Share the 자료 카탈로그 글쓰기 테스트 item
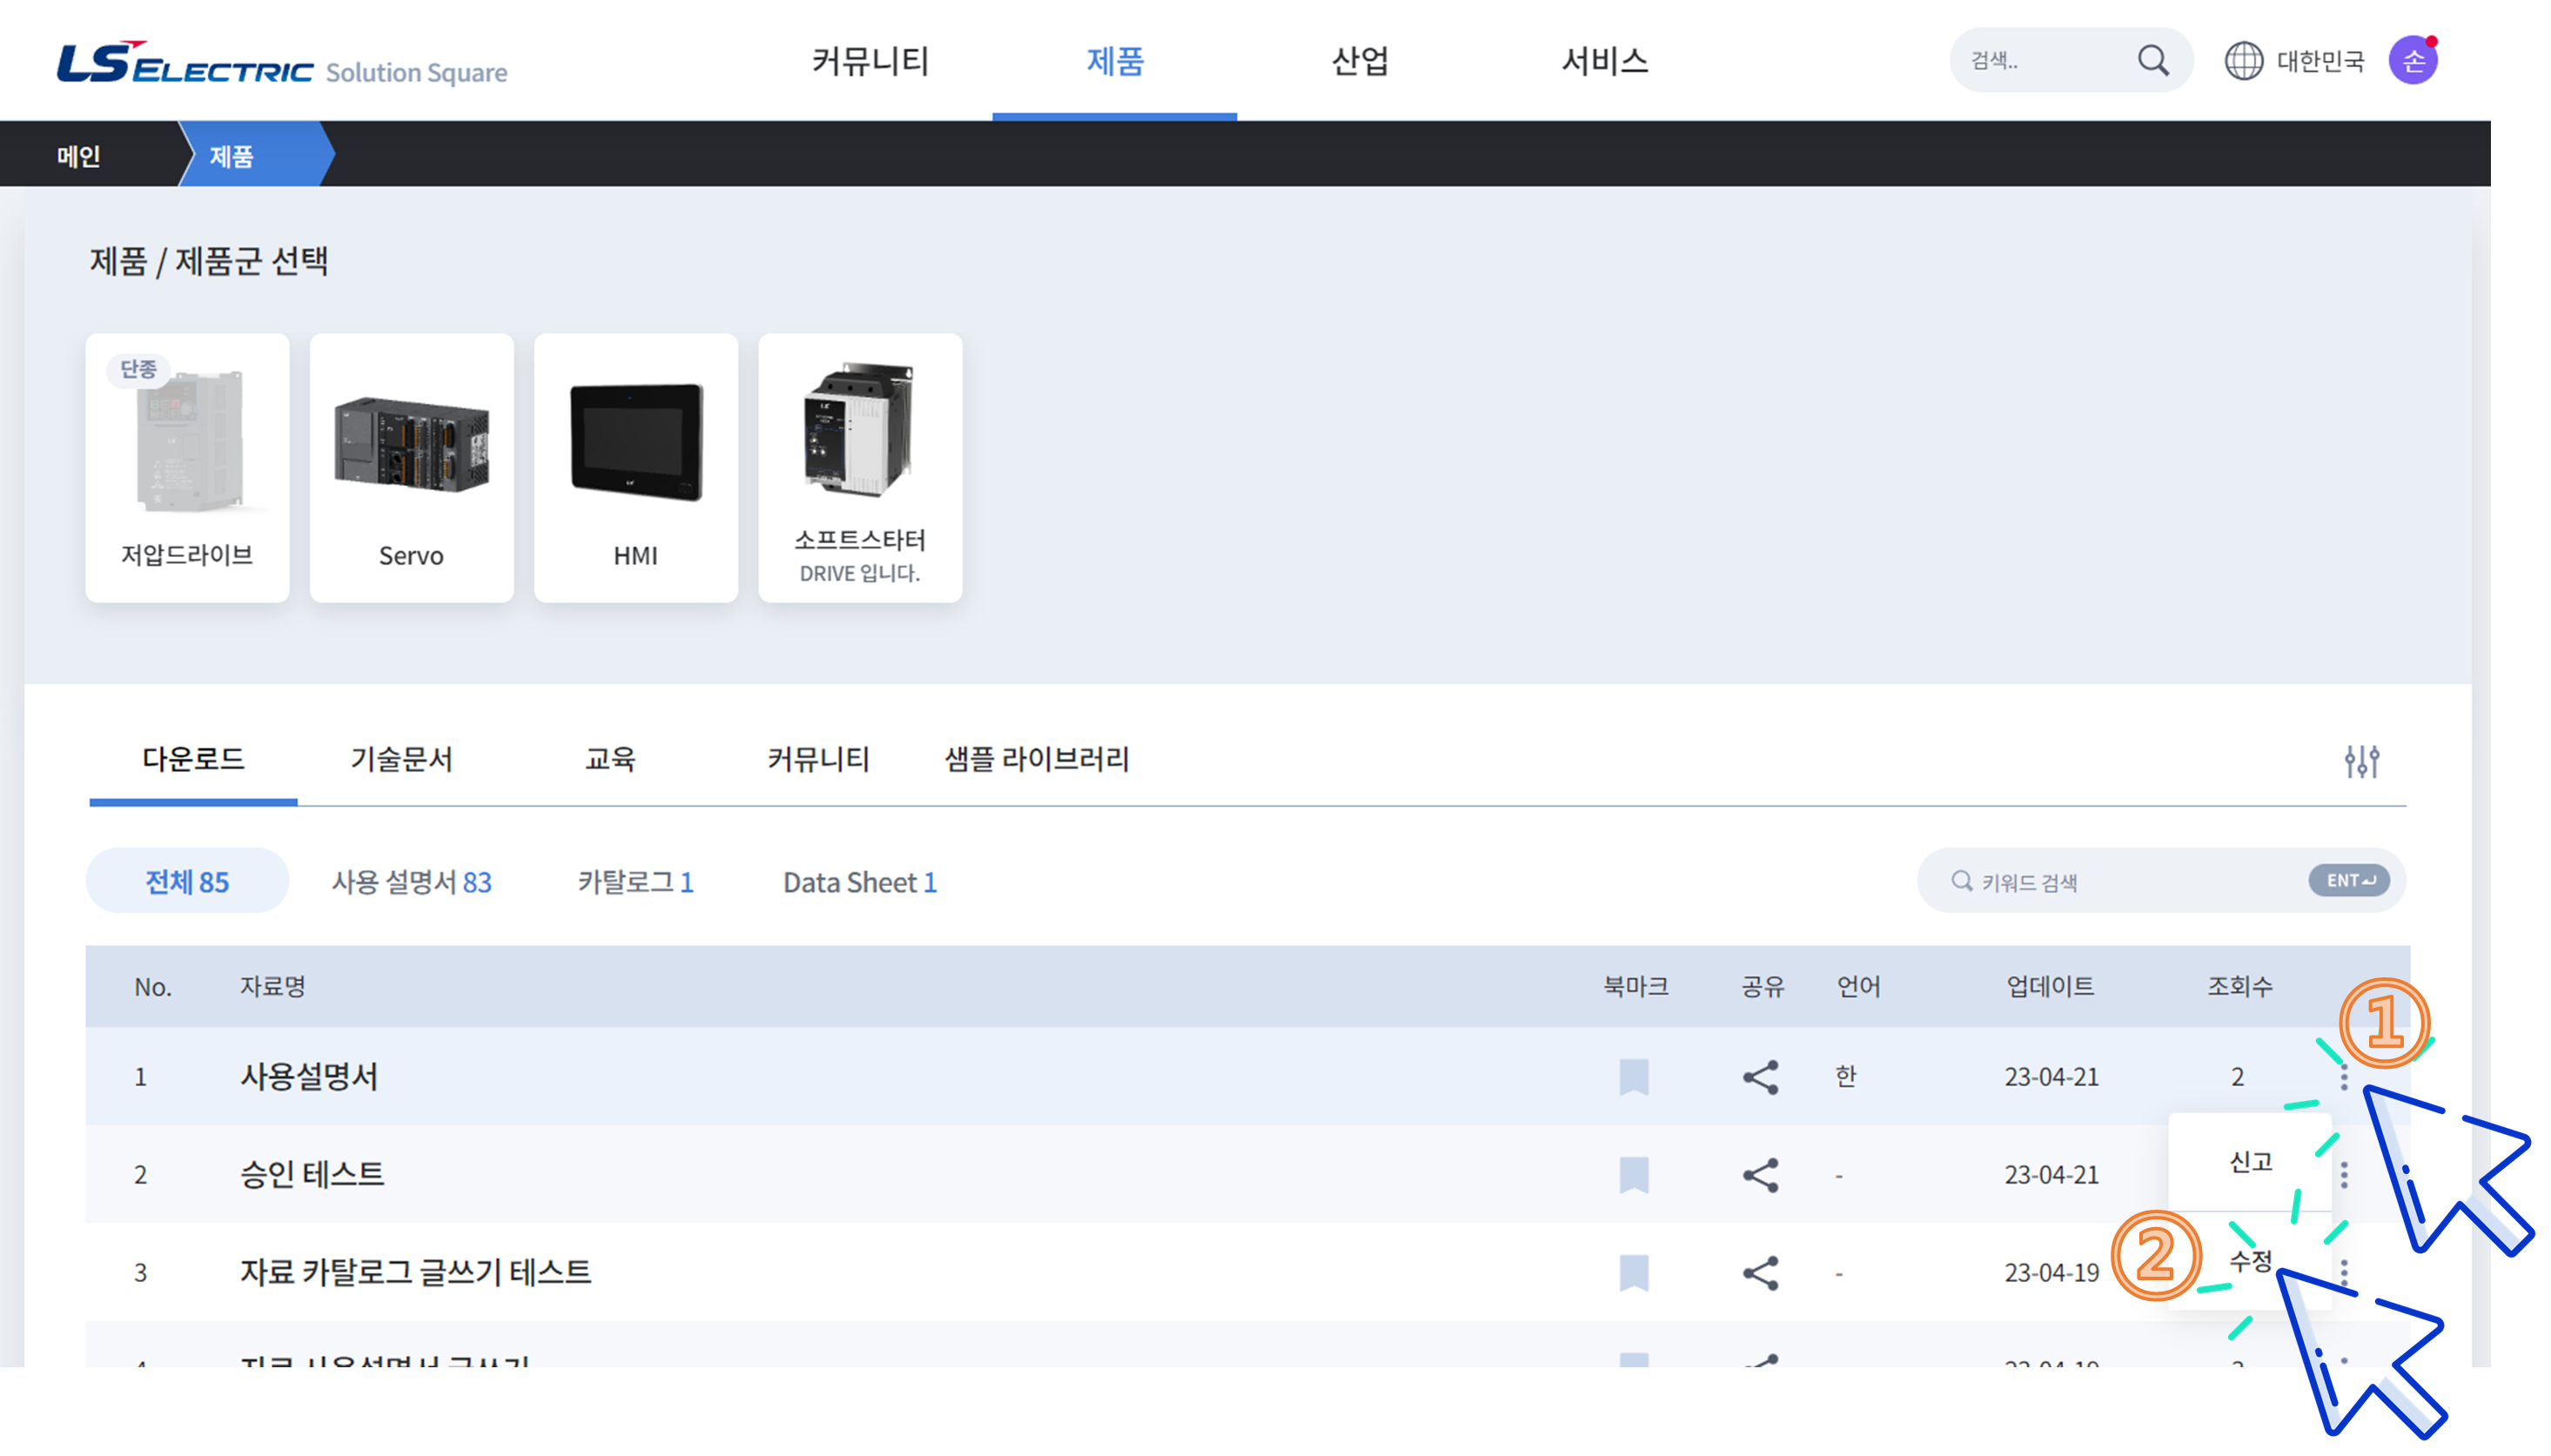This screenshot has width=2551, height=1456. (x=1760, y=1272)
